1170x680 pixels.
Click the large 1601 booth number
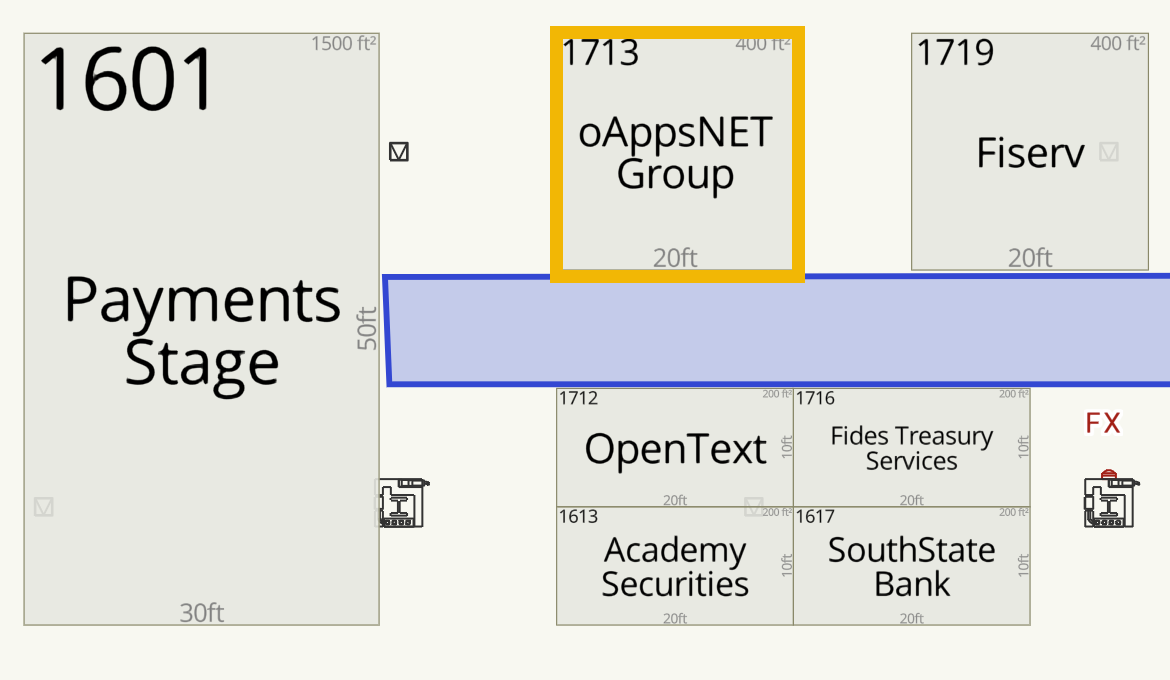[127, 79]
